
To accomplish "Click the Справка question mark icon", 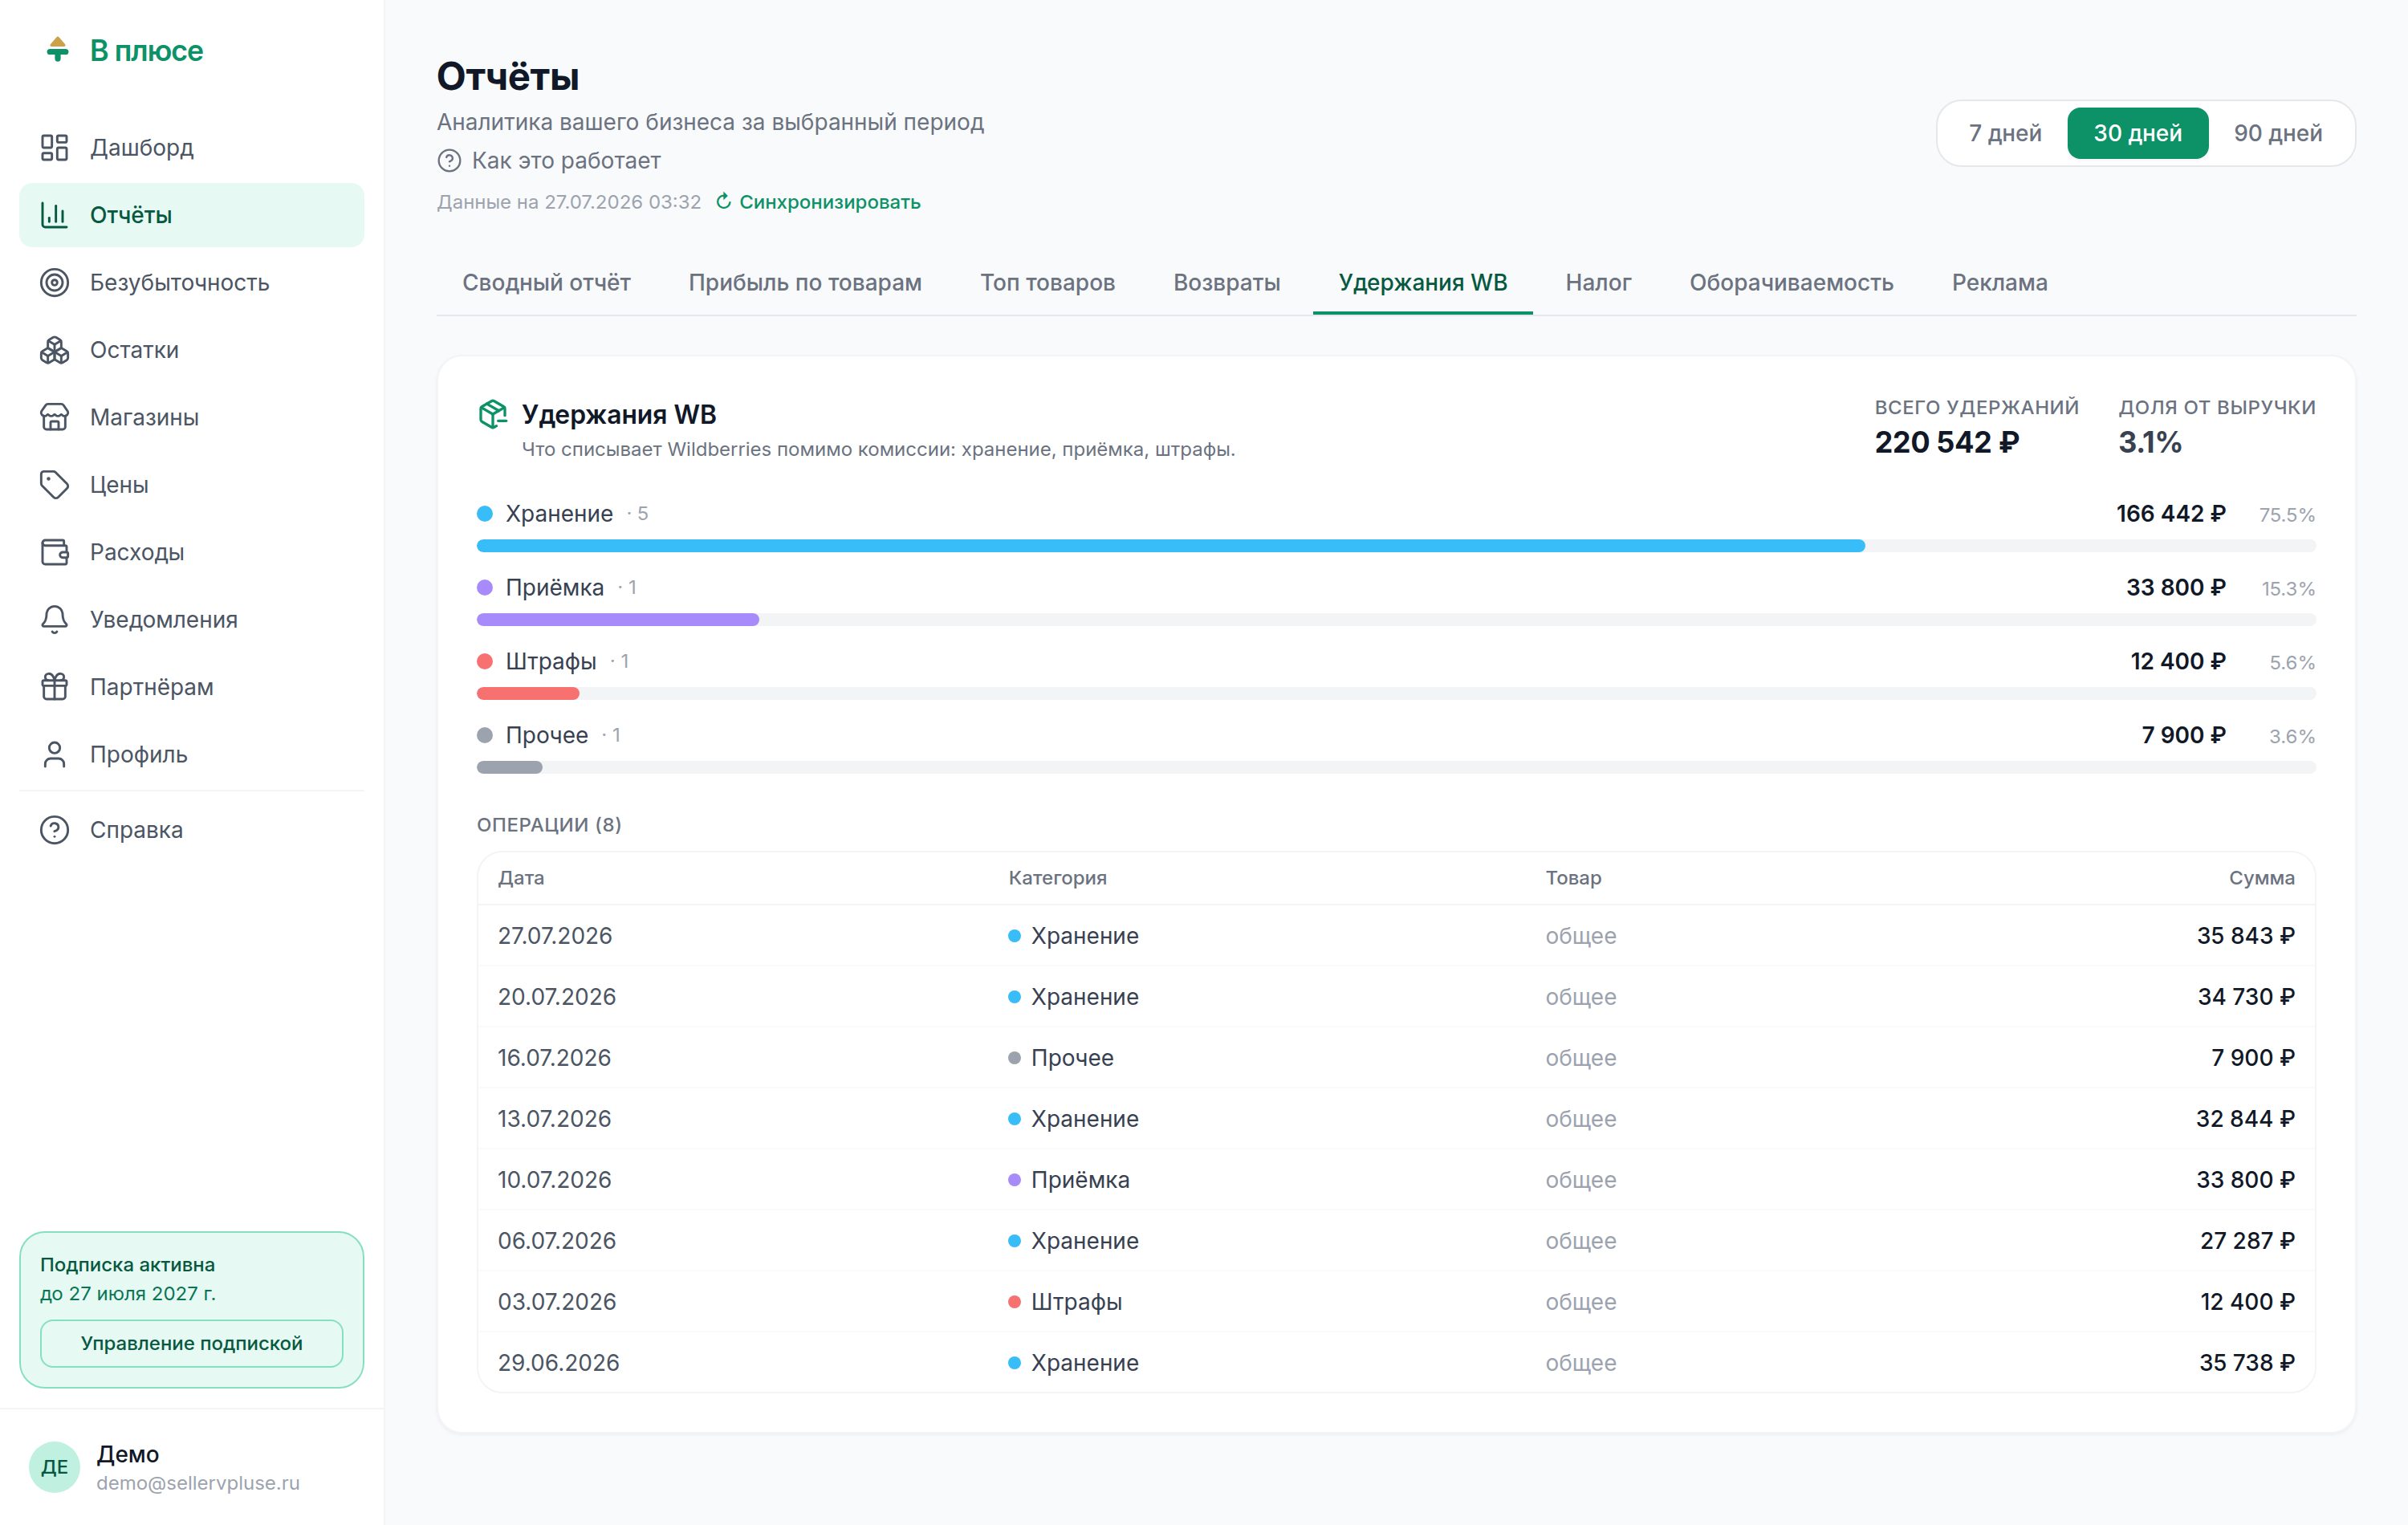I will 54,830.
